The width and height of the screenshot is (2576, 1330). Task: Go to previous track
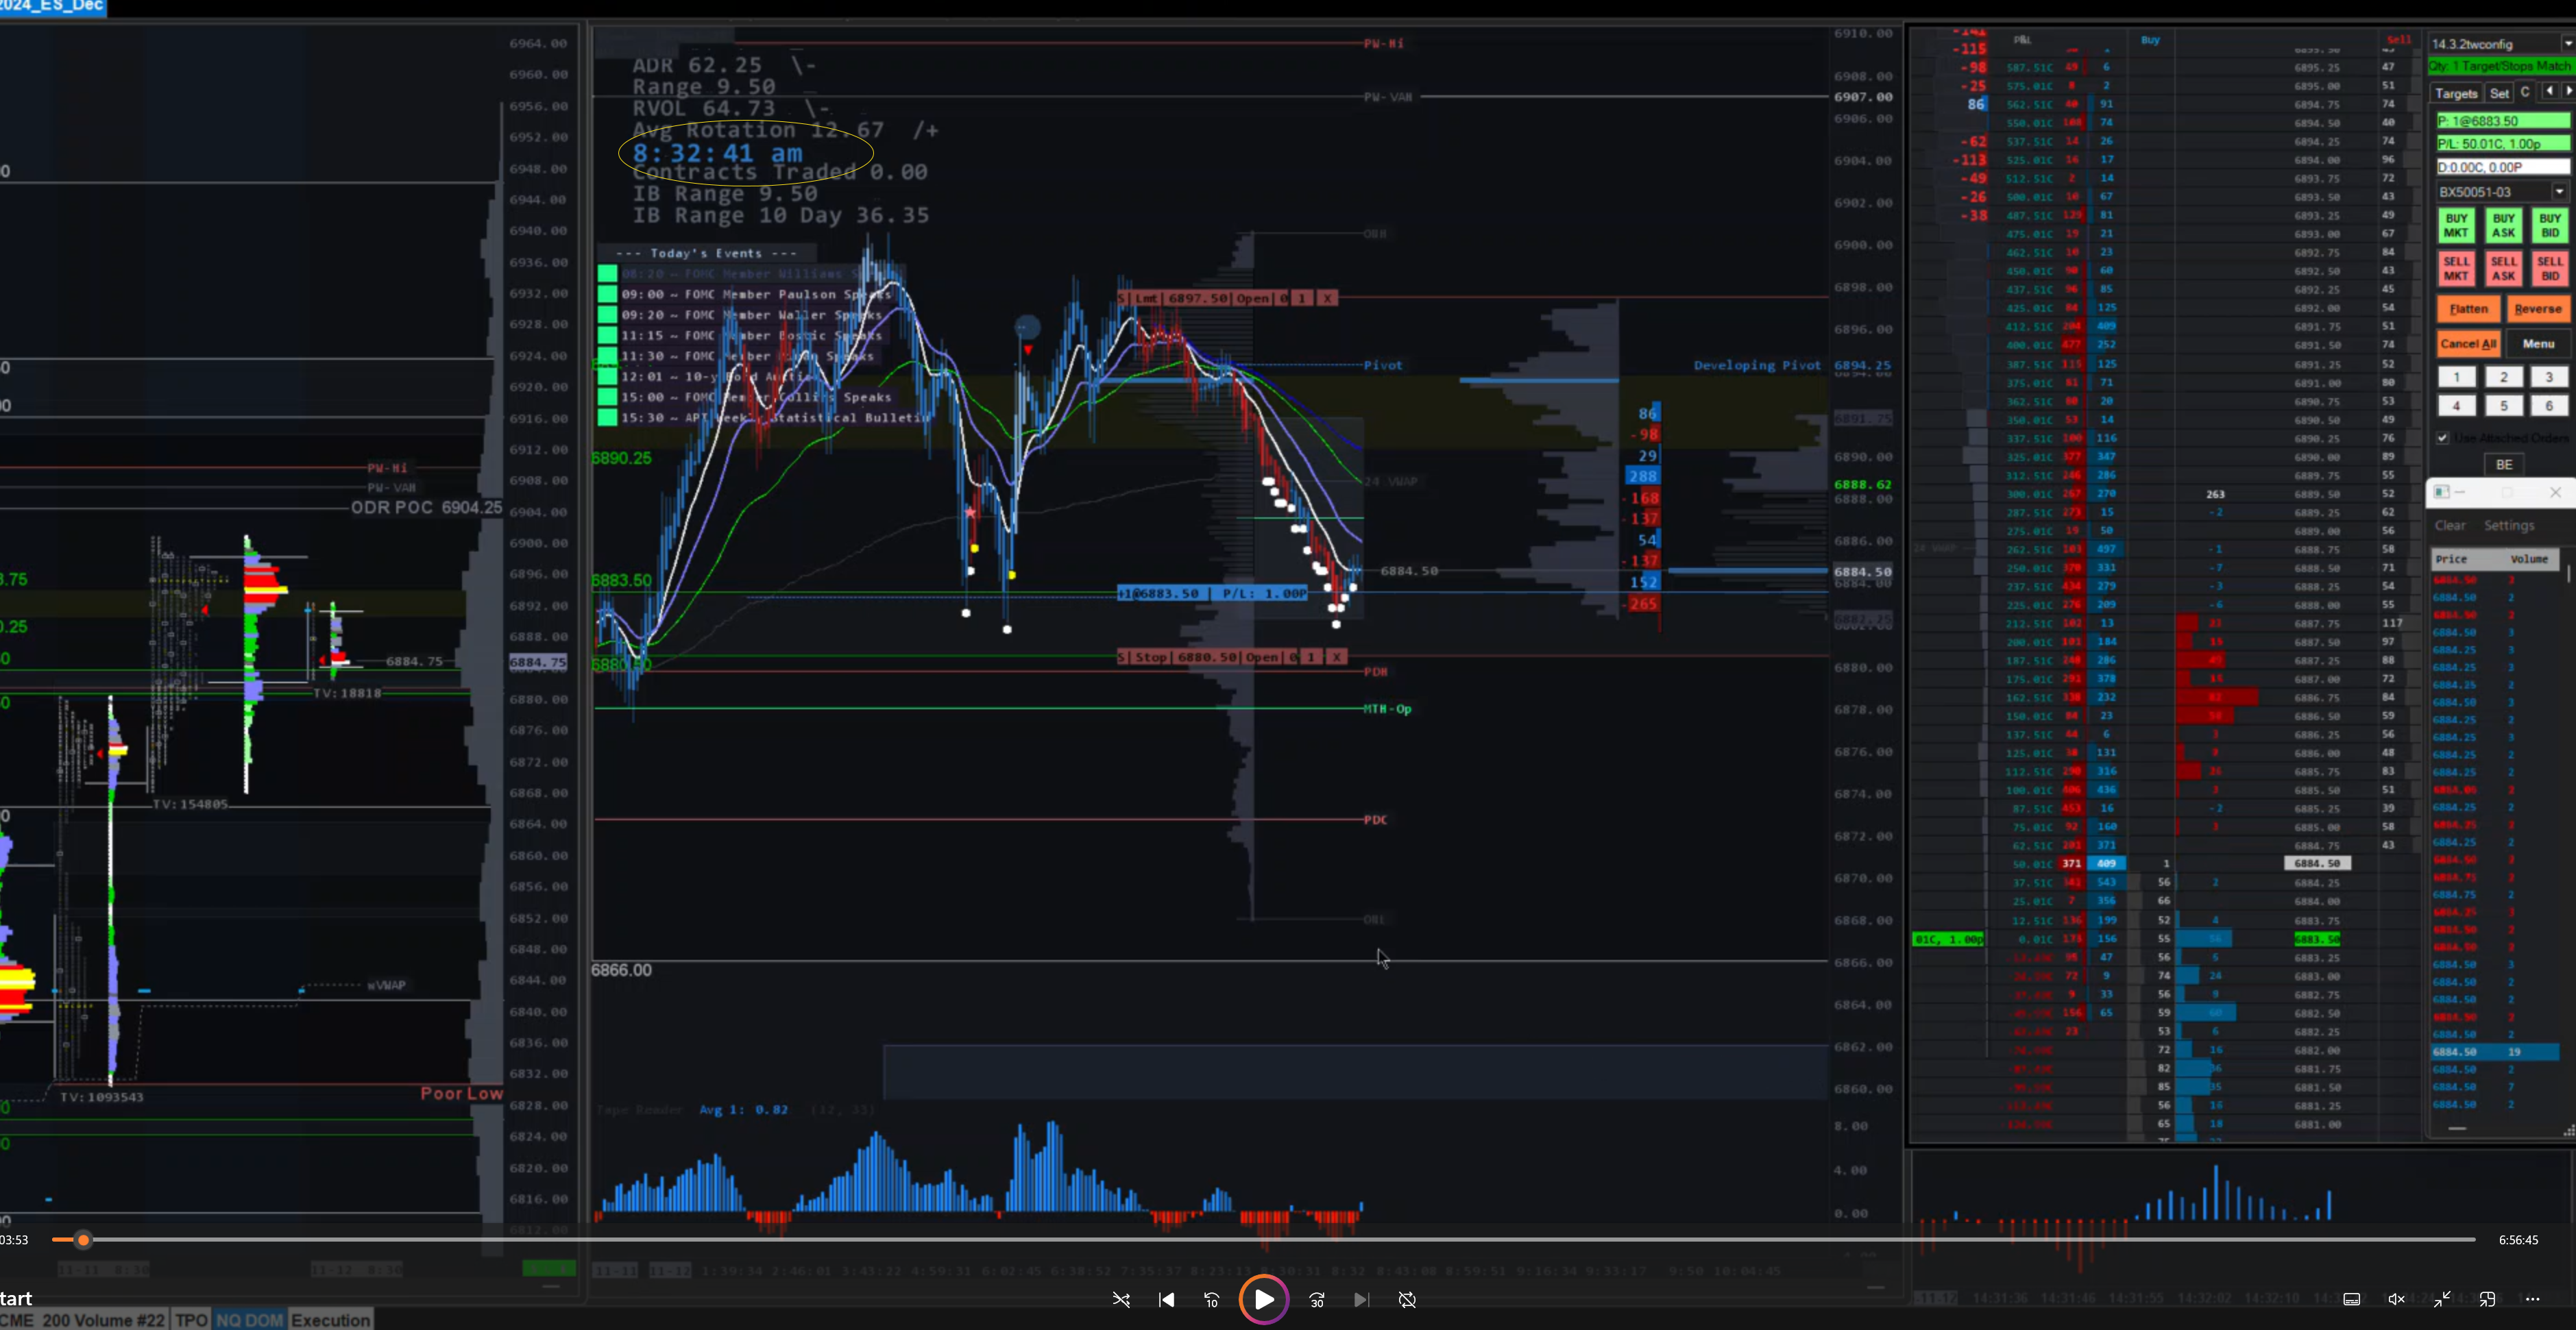click(x=1166, y=1299)
